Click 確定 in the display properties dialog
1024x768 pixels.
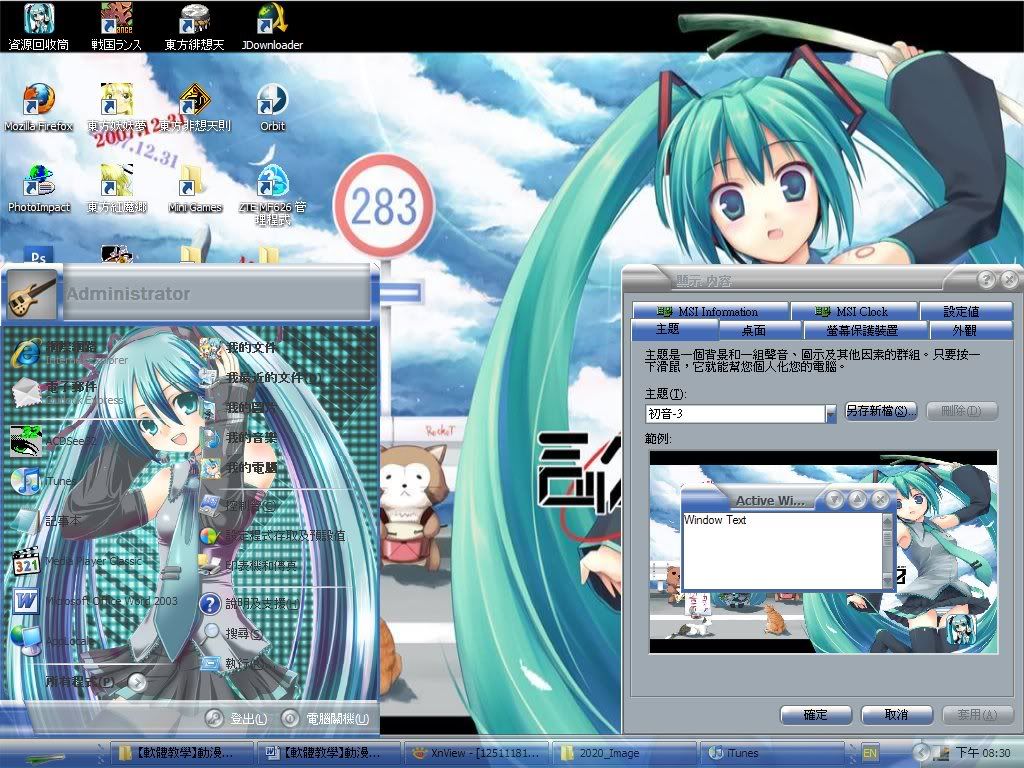(816, 715)
